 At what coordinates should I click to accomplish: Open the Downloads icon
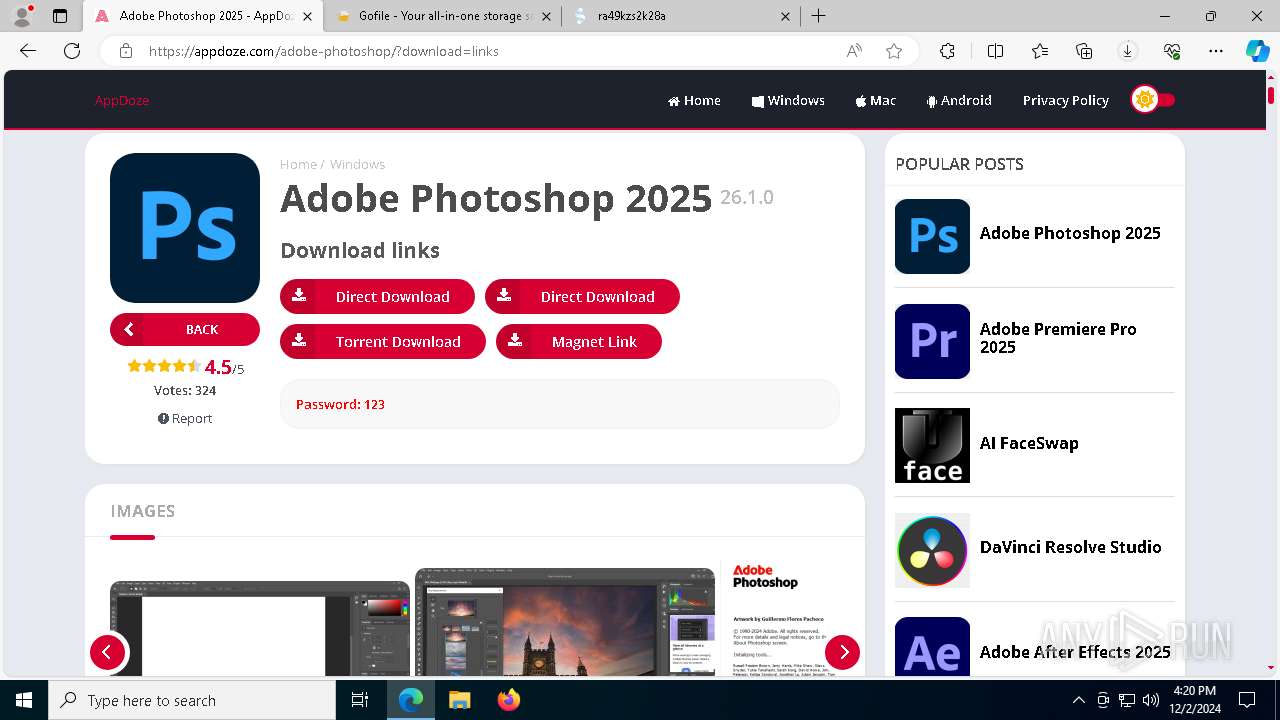(x=1128, y=51)
